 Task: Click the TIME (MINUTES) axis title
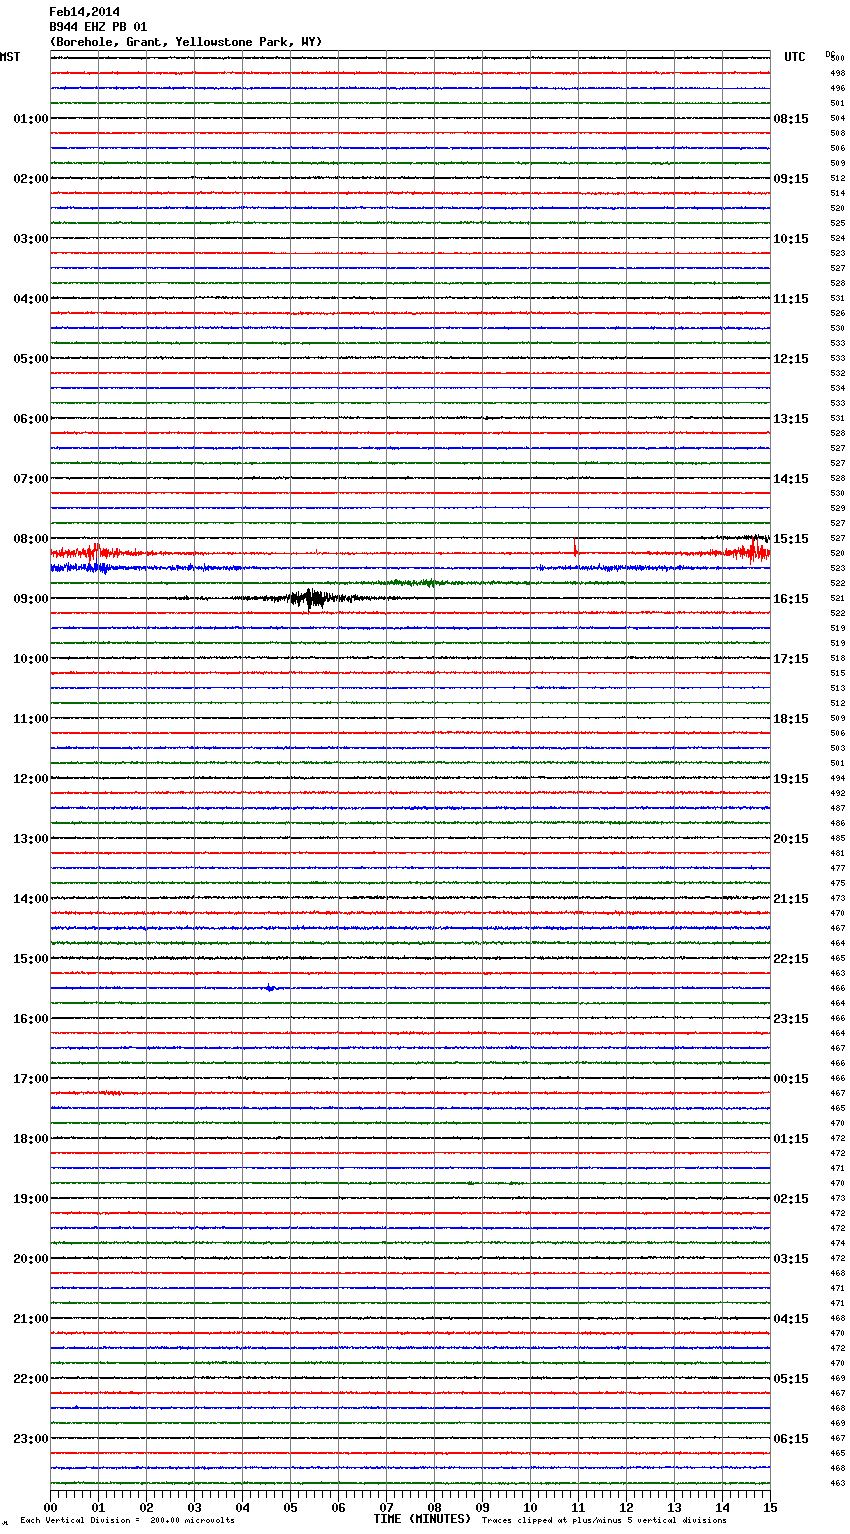(422, 1519)
